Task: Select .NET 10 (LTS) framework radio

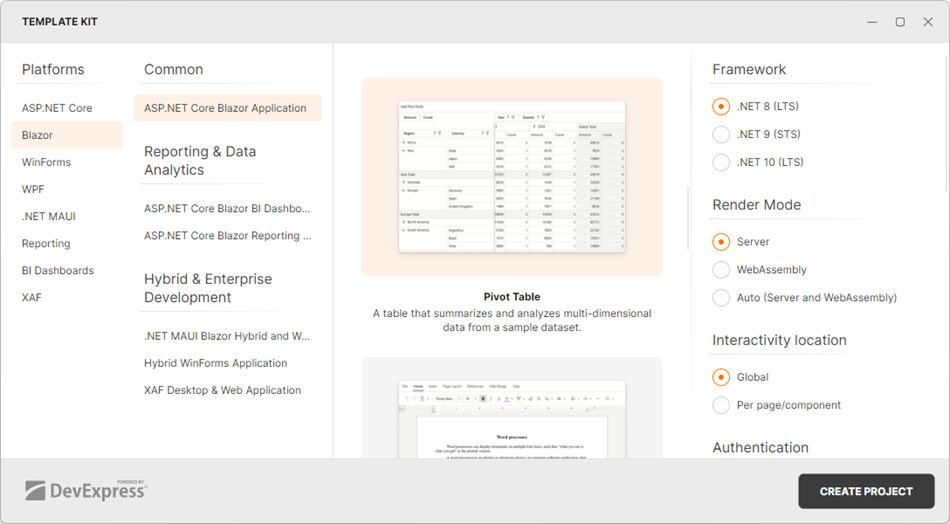Action: tap(721, 162)
